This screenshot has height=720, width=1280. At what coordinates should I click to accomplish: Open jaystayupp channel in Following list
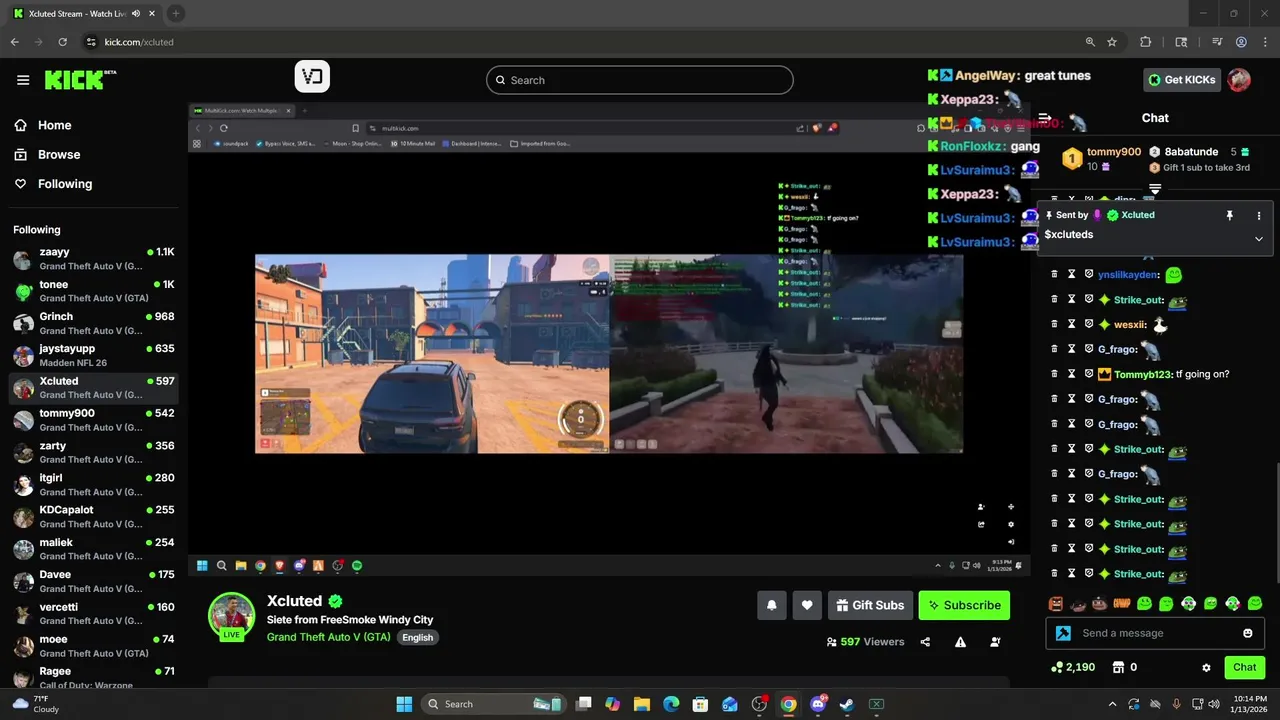pyautogui.click(x=94, y=355)
